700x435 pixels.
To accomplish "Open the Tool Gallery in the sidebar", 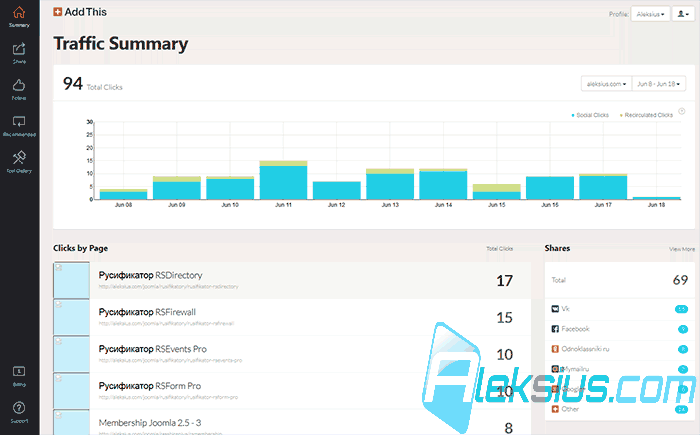I will (19, 162).
